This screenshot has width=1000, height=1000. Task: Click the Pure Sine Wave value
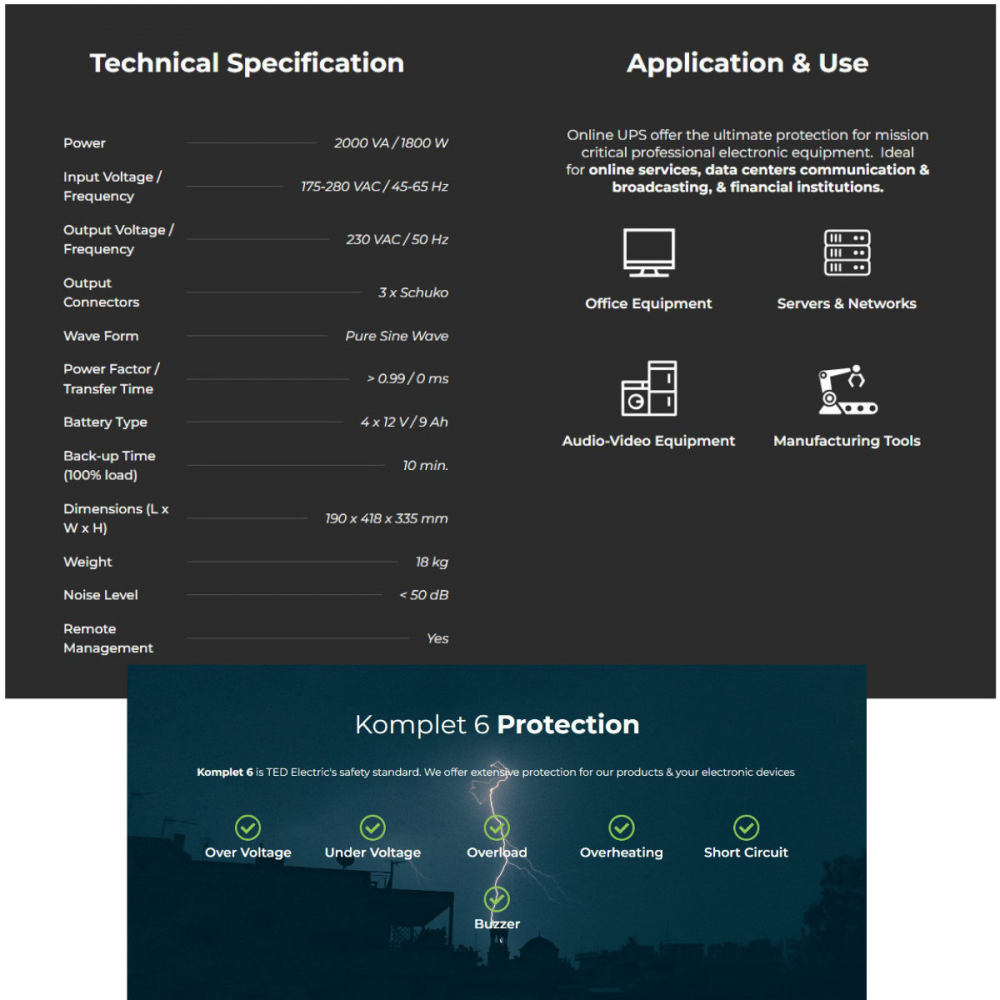click(397, 336)
